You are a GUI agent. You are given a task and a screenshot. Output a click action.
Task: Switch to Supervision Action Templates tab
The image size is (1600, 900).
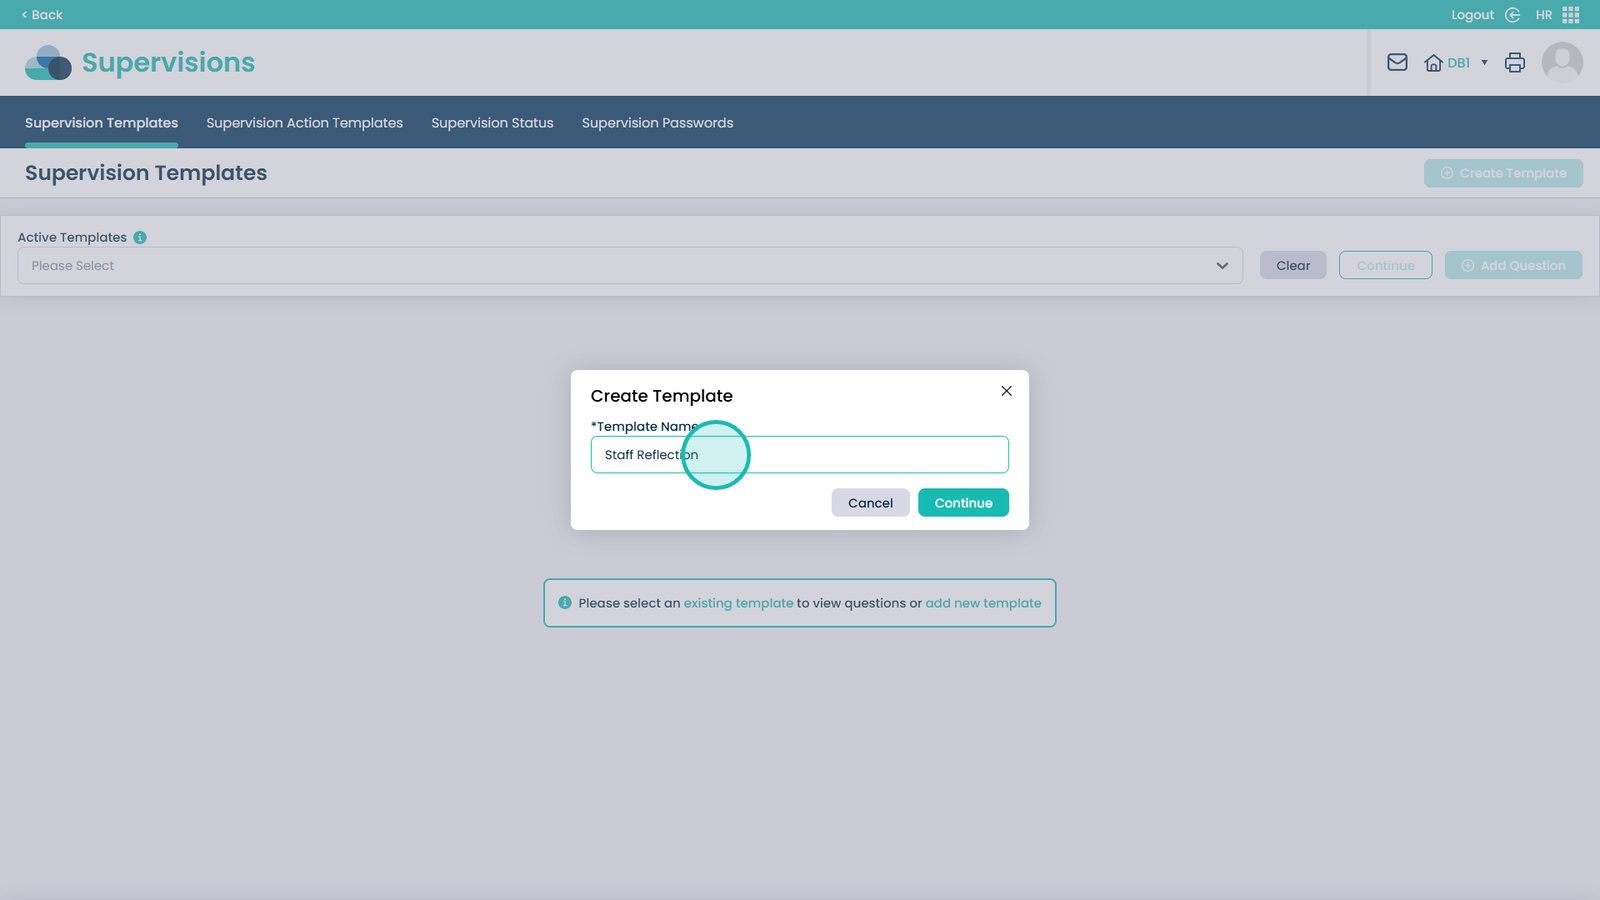[x=304, y=123]
